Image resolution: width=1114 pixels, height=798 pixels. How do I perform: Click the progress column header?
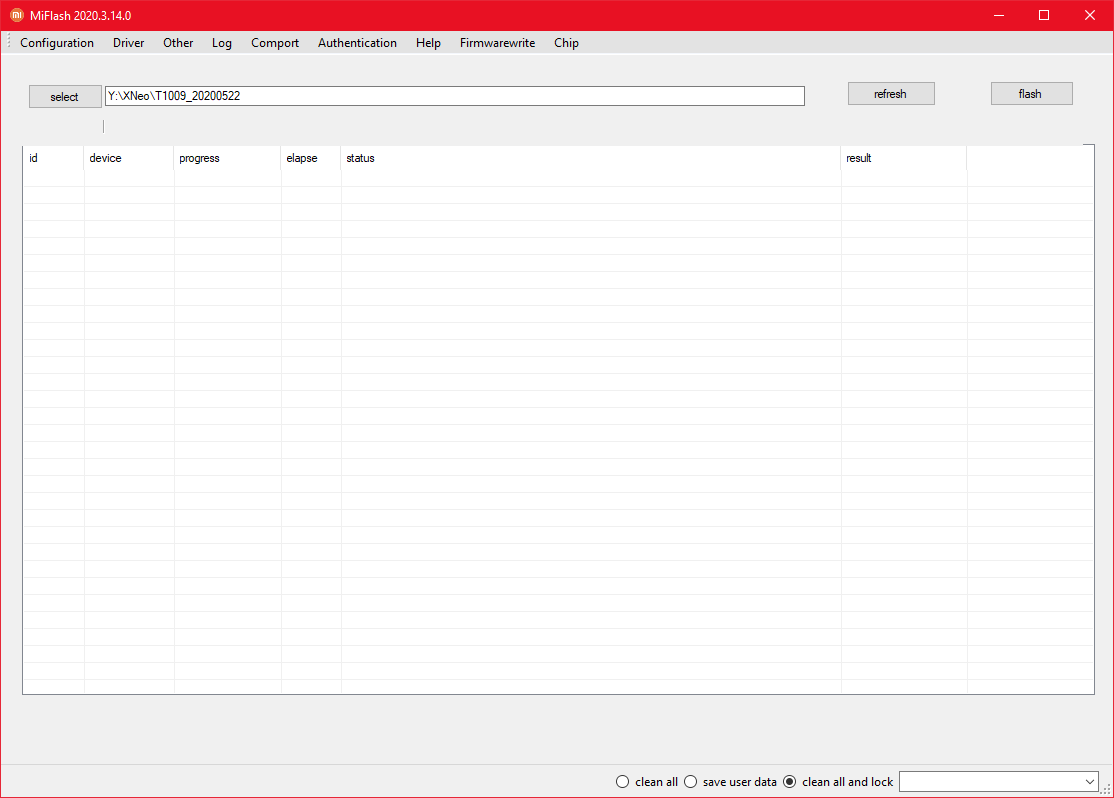coord(227,158)
